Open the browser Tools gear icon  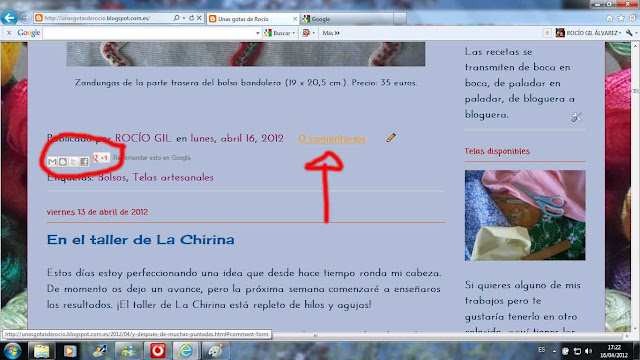[x=633, y=18]
